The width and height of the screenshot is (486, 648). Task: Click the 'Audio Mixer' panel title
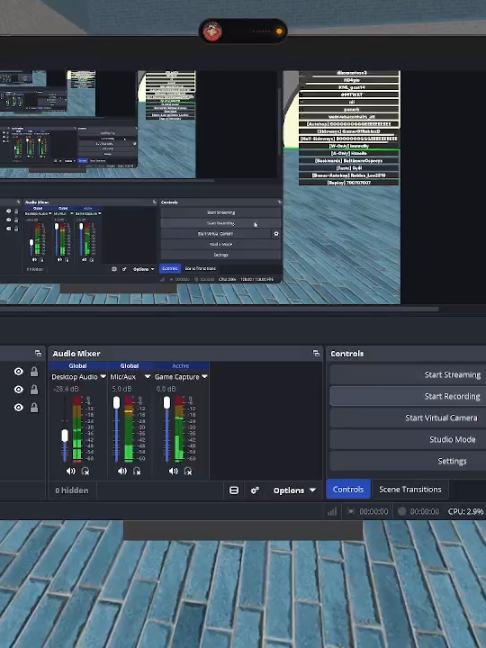[76, 353]
